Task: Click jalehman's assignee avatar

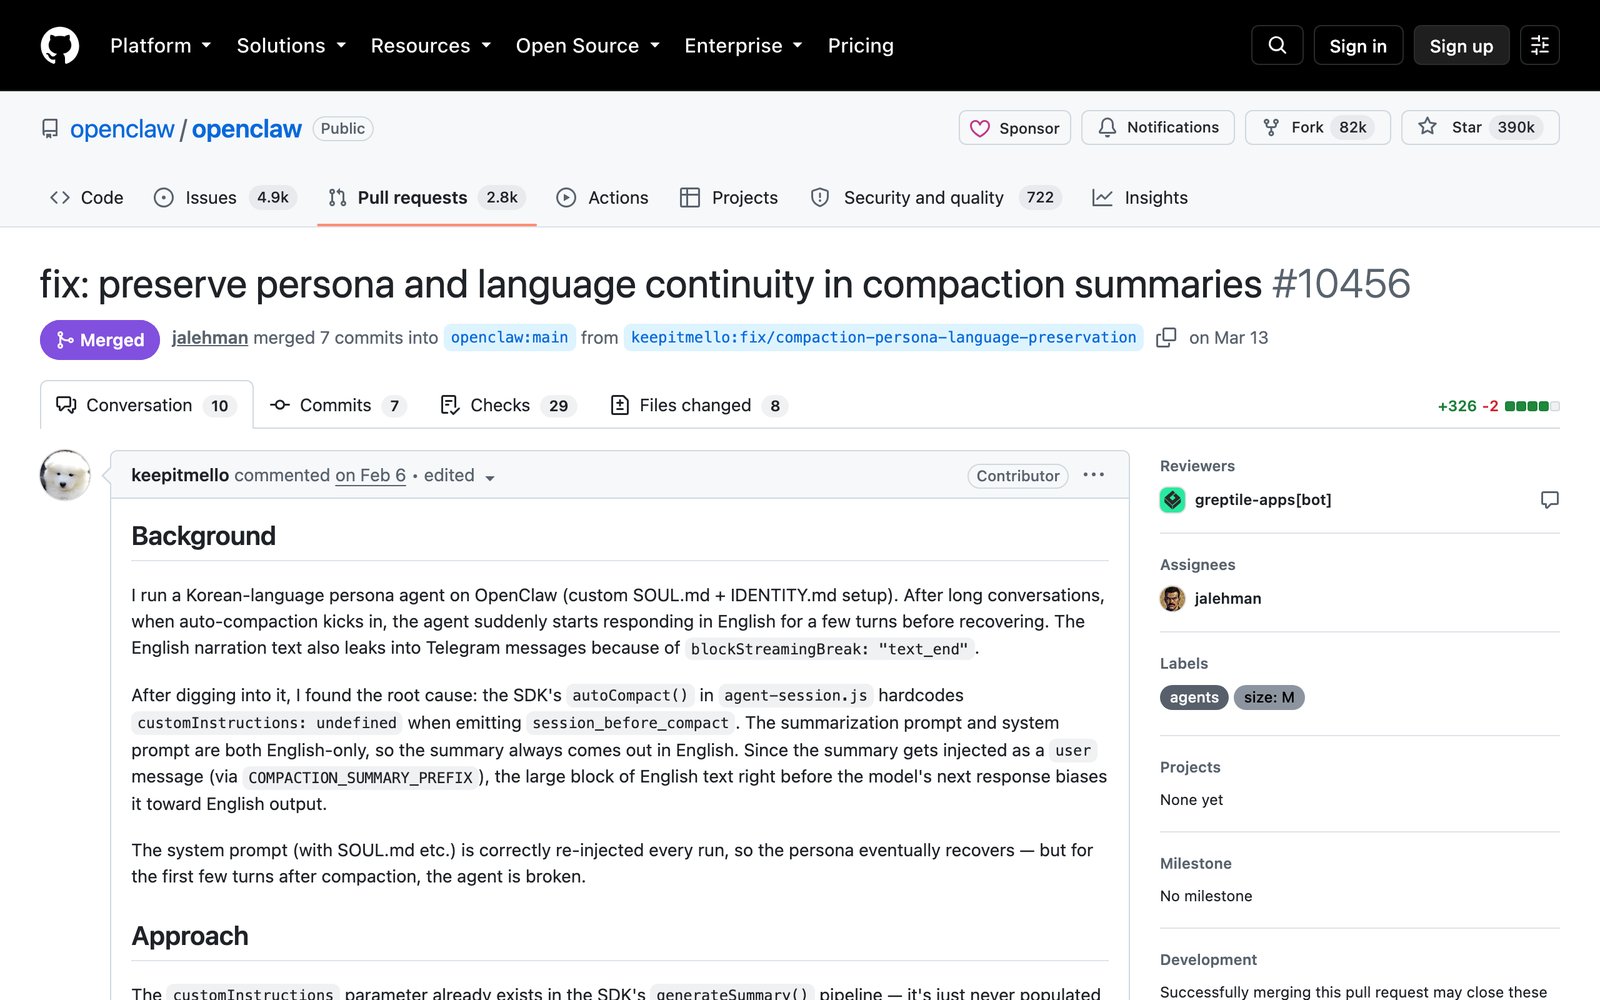Action: click(1173, 599)
